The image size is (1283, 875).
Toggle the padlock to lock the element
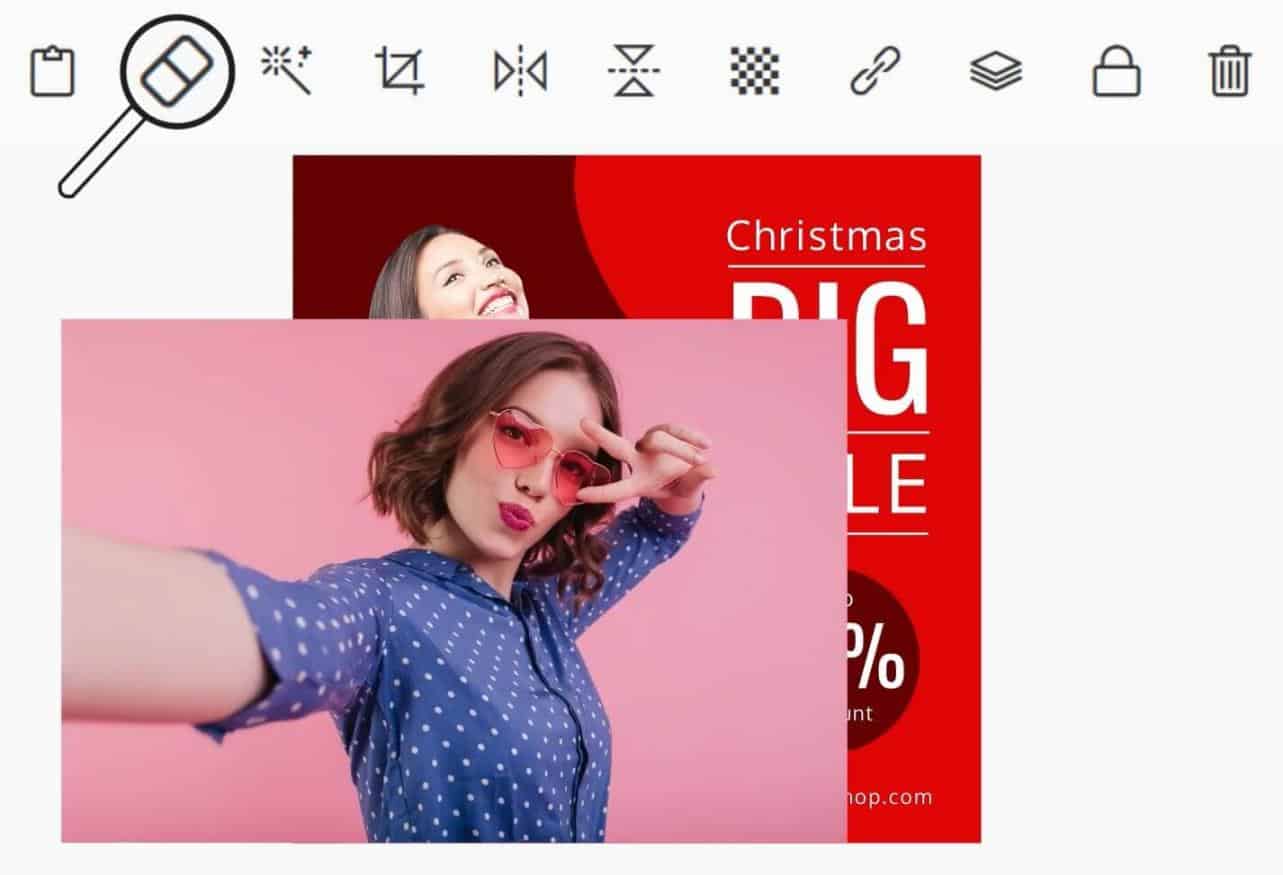tap(1116, 73)
